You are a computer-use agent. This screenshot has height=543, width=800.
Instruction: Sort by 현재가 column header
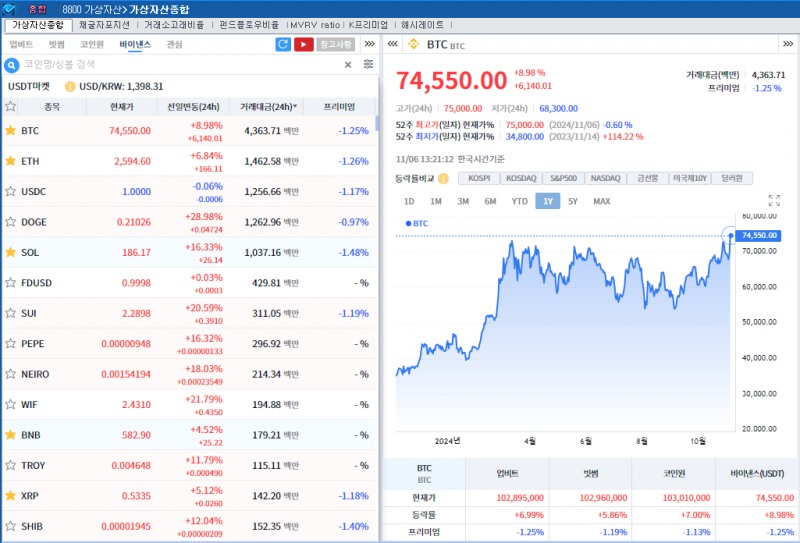point(121,107)
